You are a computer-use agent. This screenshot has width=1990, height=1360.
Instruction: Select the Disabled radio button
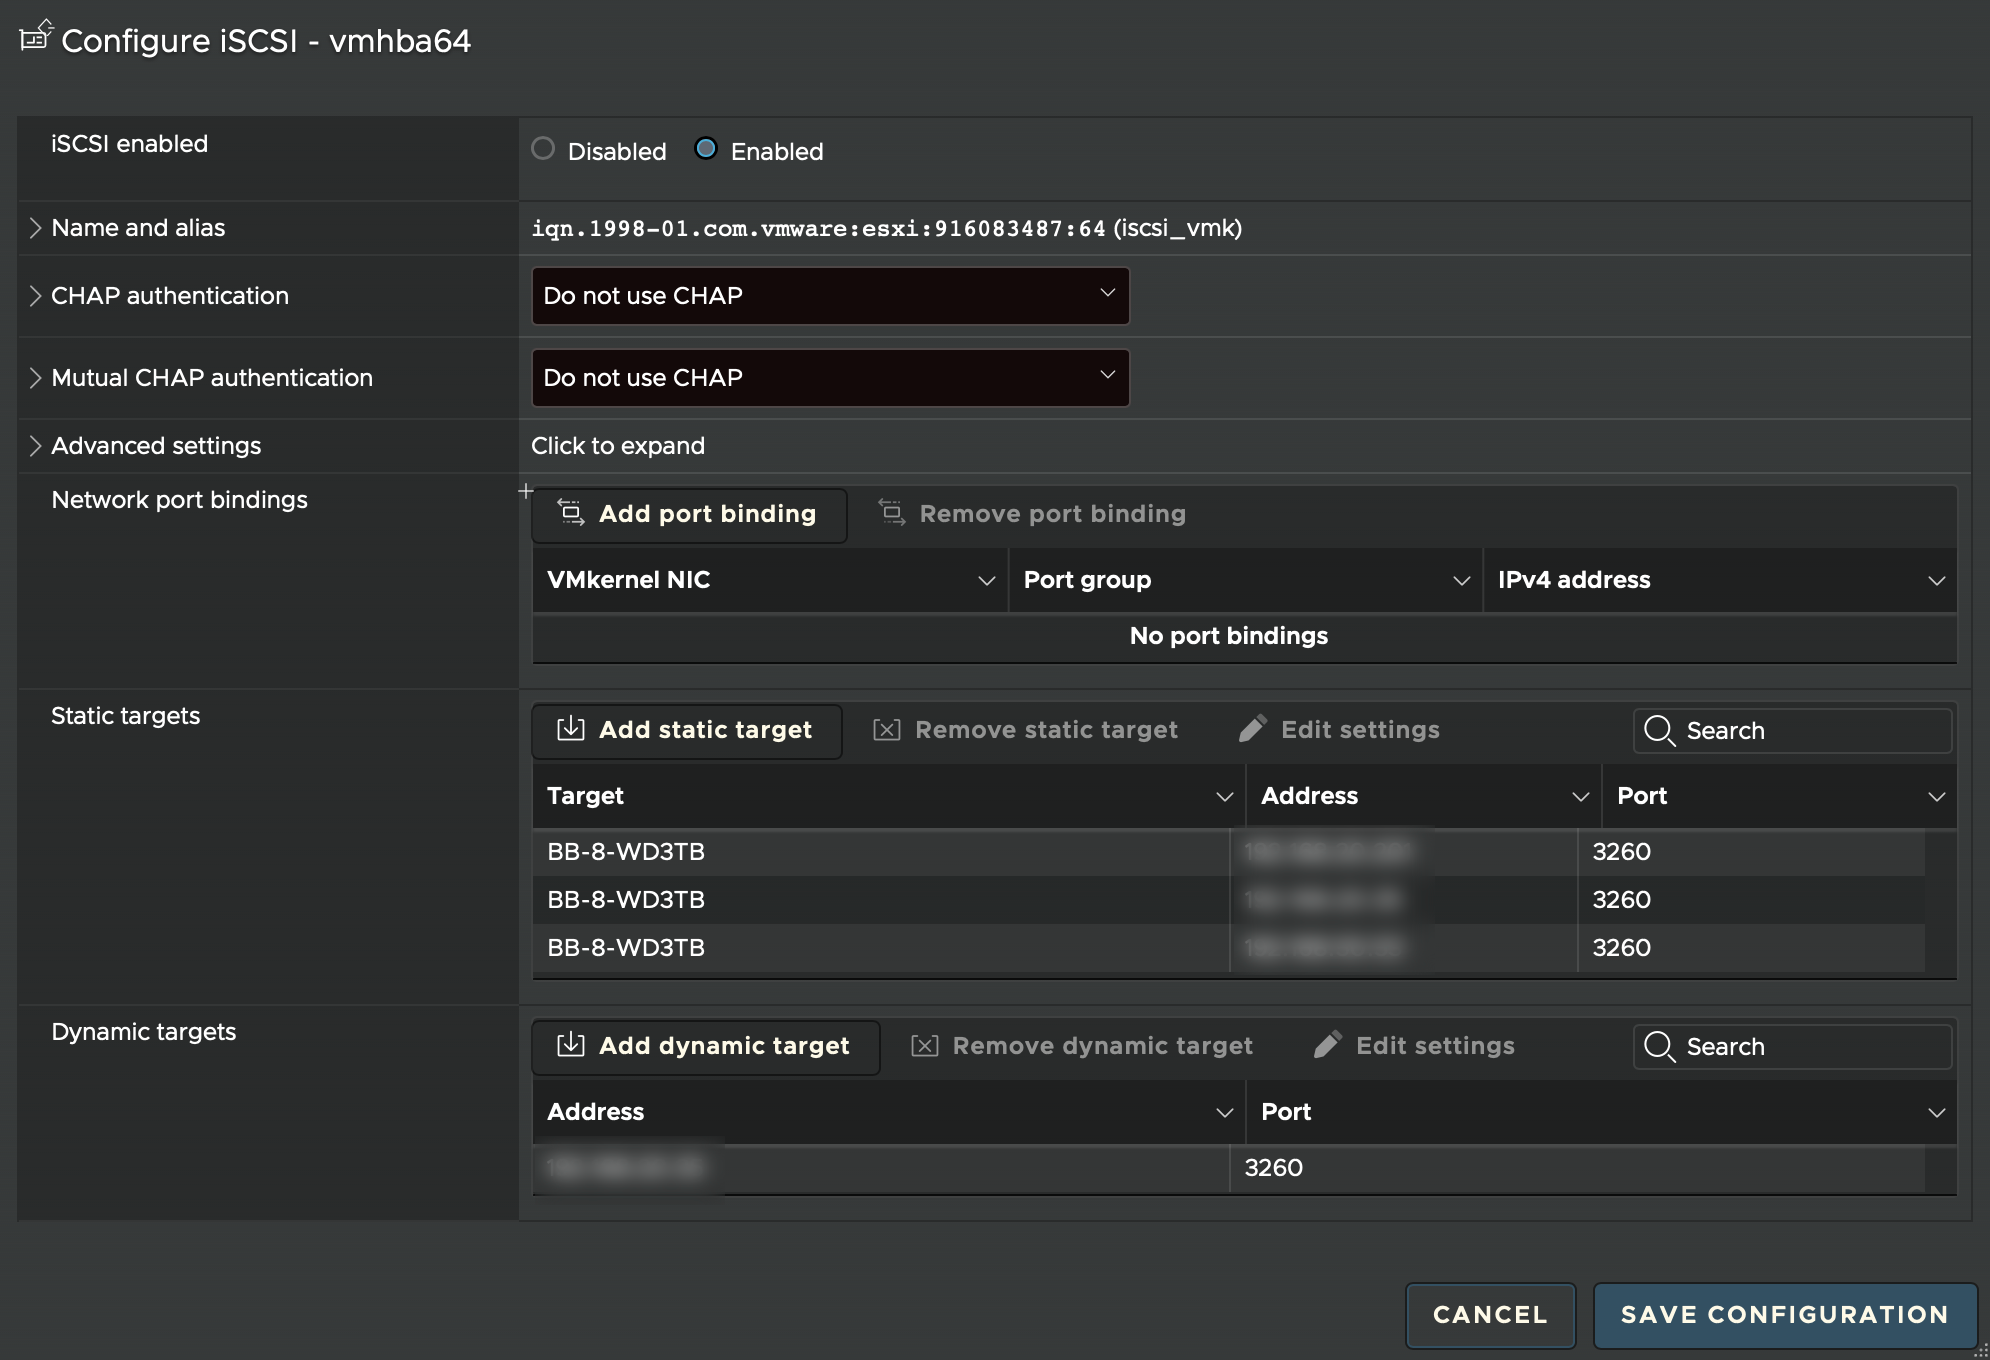pyautogui.click(x=543, y=149)
